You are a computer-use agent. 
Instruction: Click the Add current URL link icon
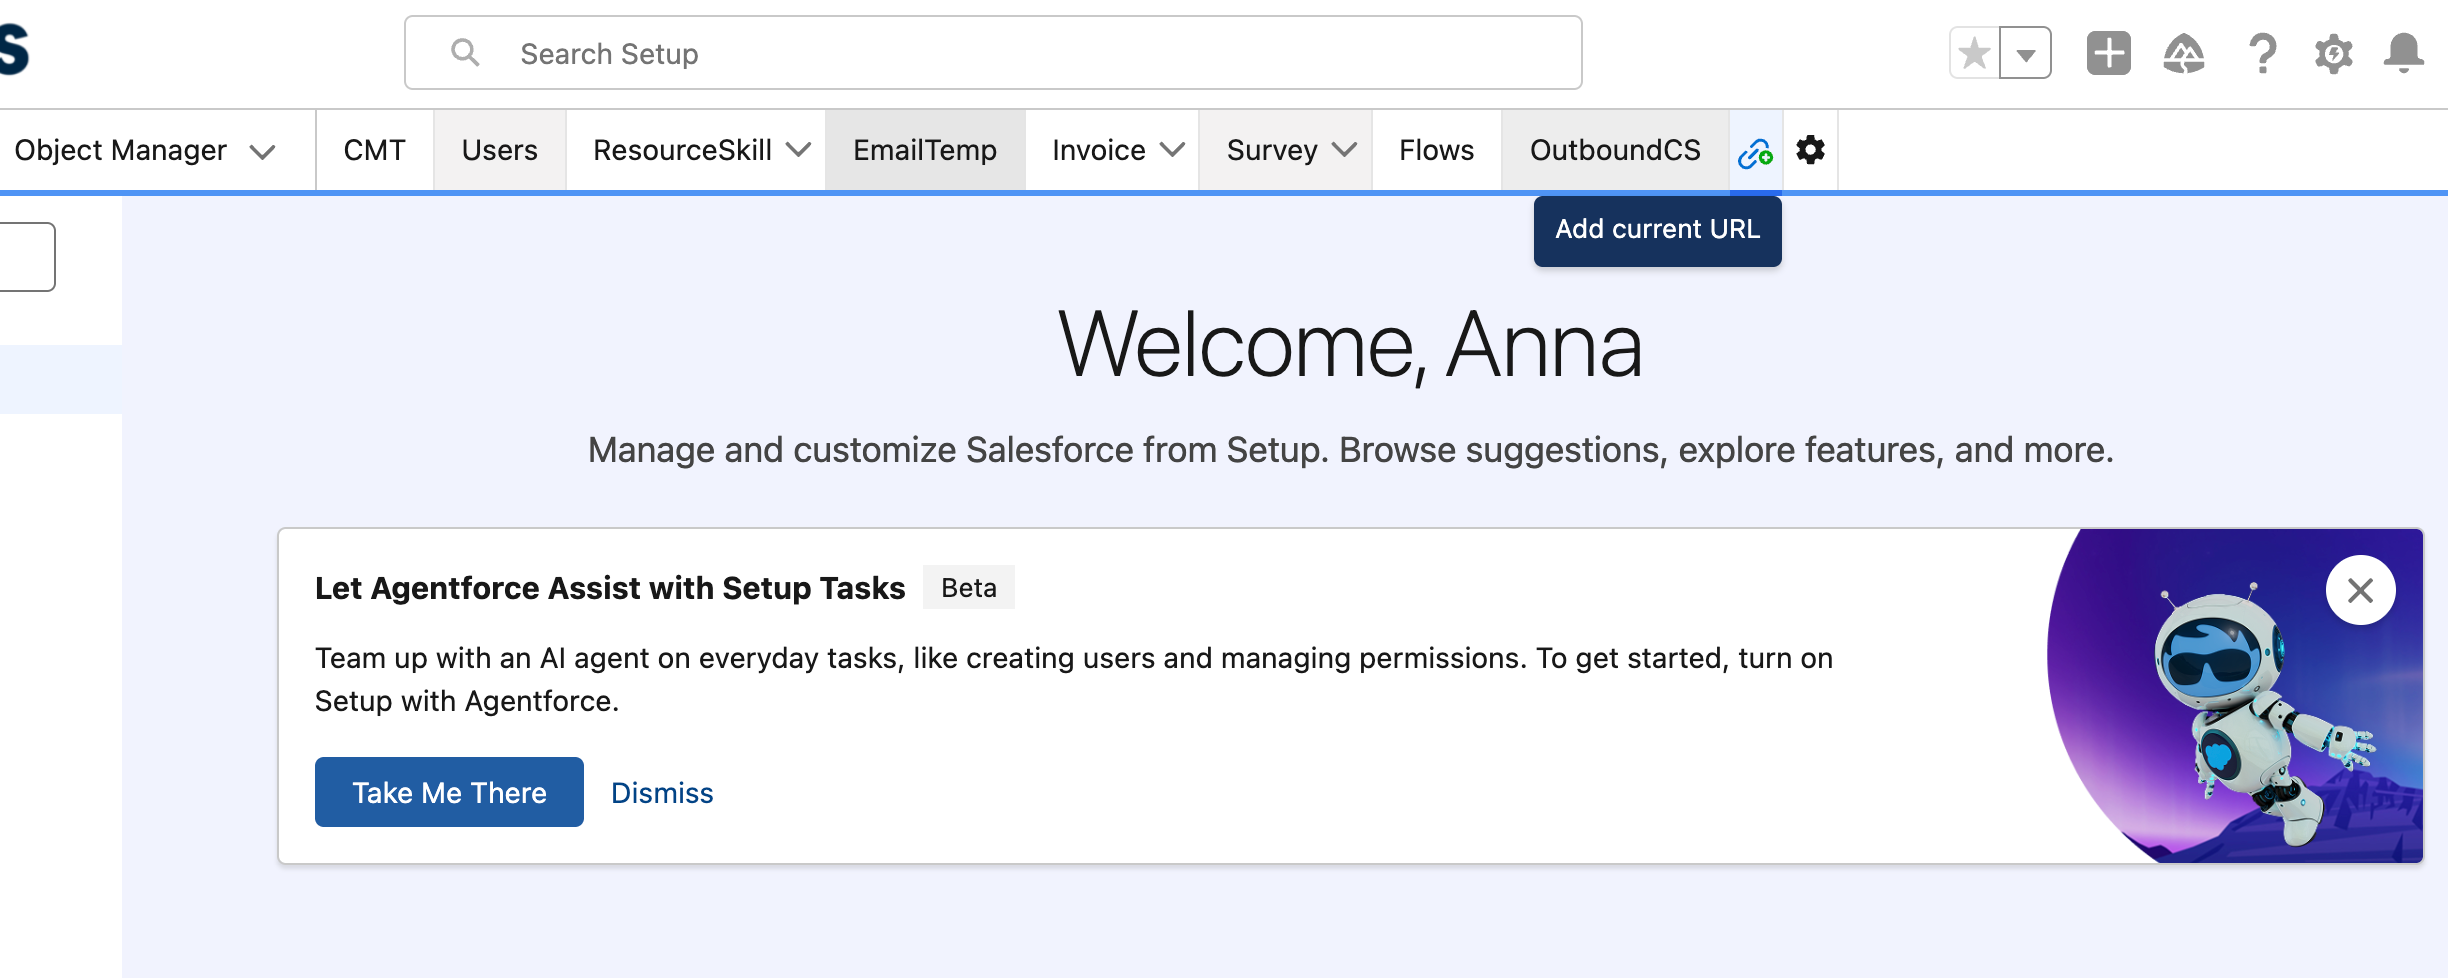tap(1755, 153)
